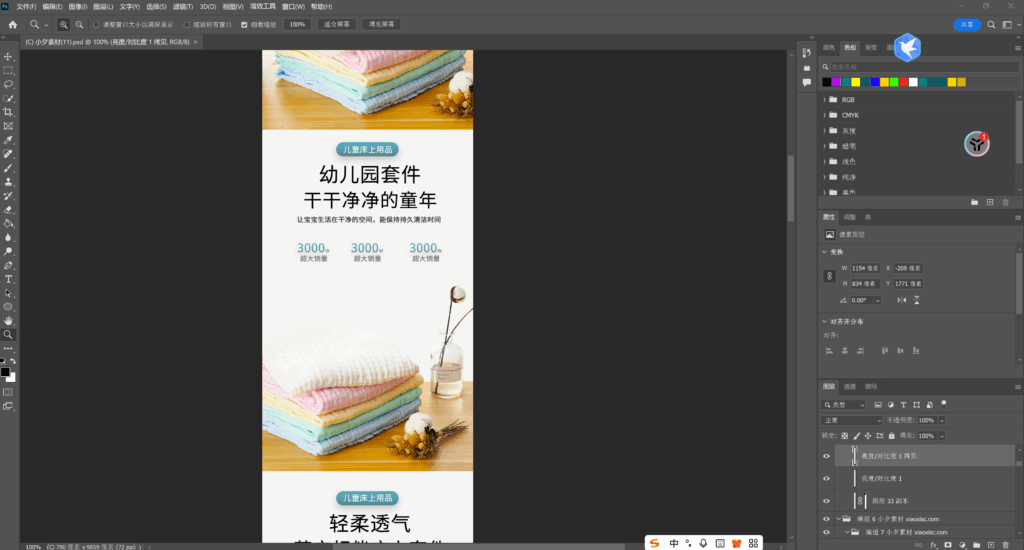This screenshot has height=550, width=1024.
Task: Create new fill or adjustment layer
Action: point(962,545)
